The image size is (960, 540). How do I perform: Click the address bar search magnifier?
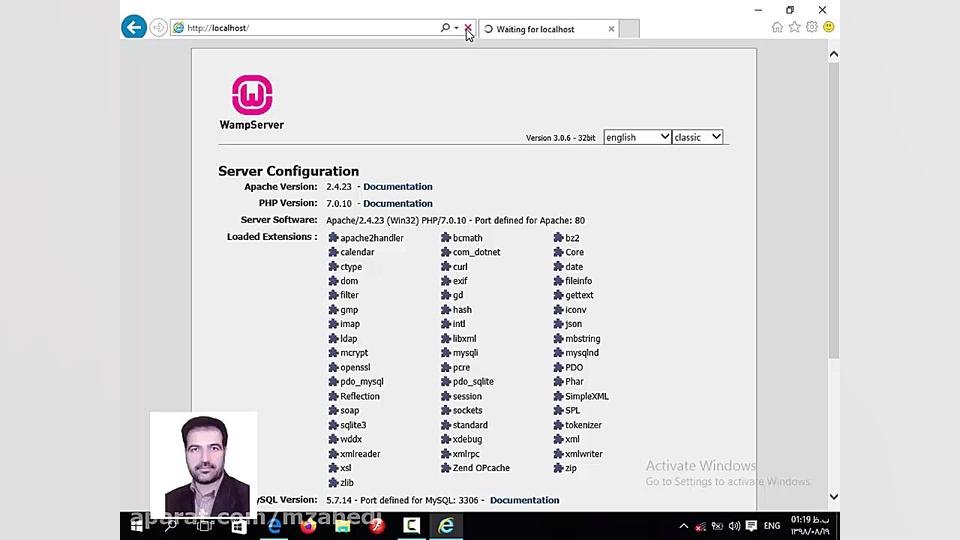(445, 28)
